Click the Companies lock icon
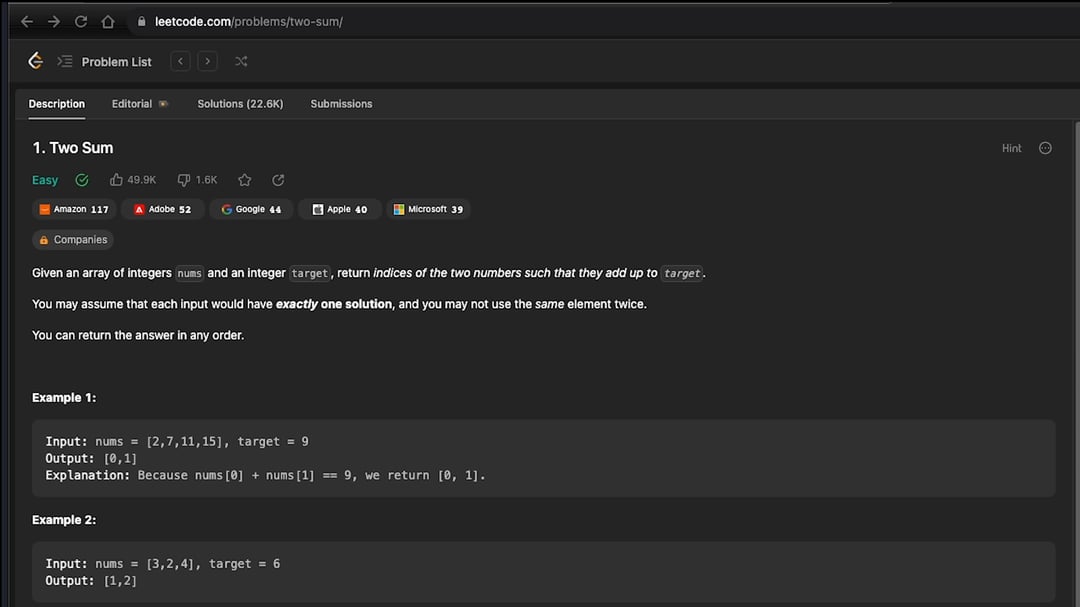 44,240
